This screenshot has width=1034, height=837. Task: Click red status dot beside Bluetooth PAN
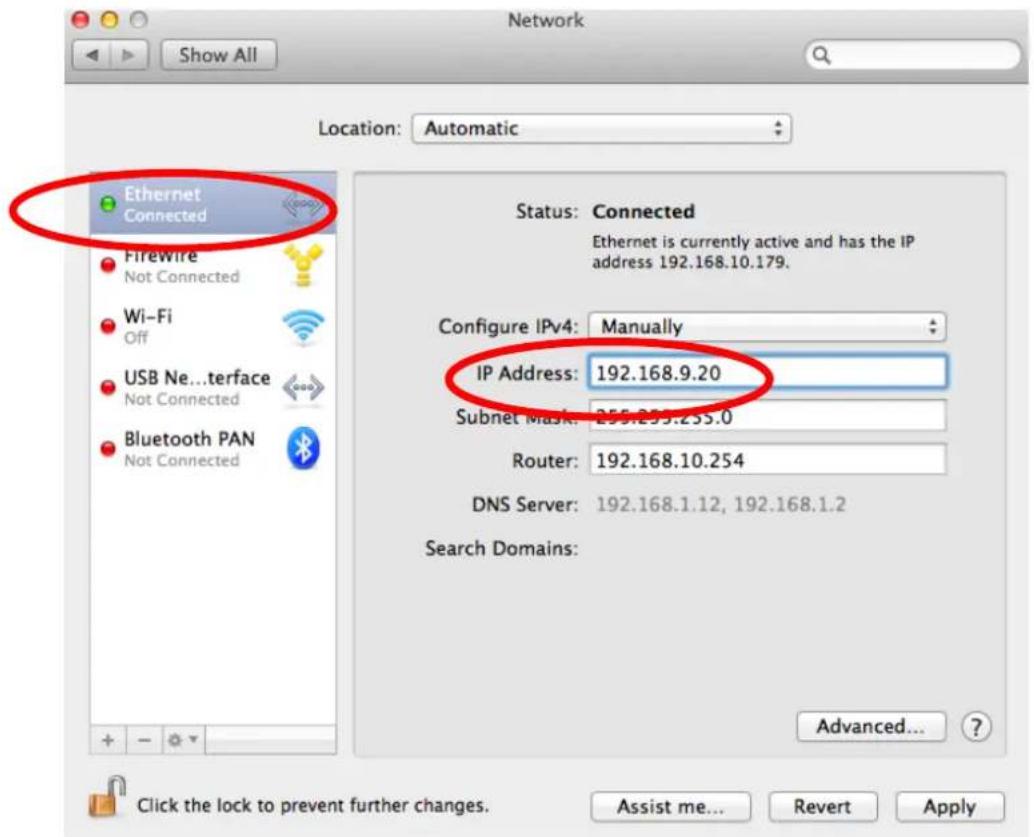pyautogui.click(x=107, y=449)
